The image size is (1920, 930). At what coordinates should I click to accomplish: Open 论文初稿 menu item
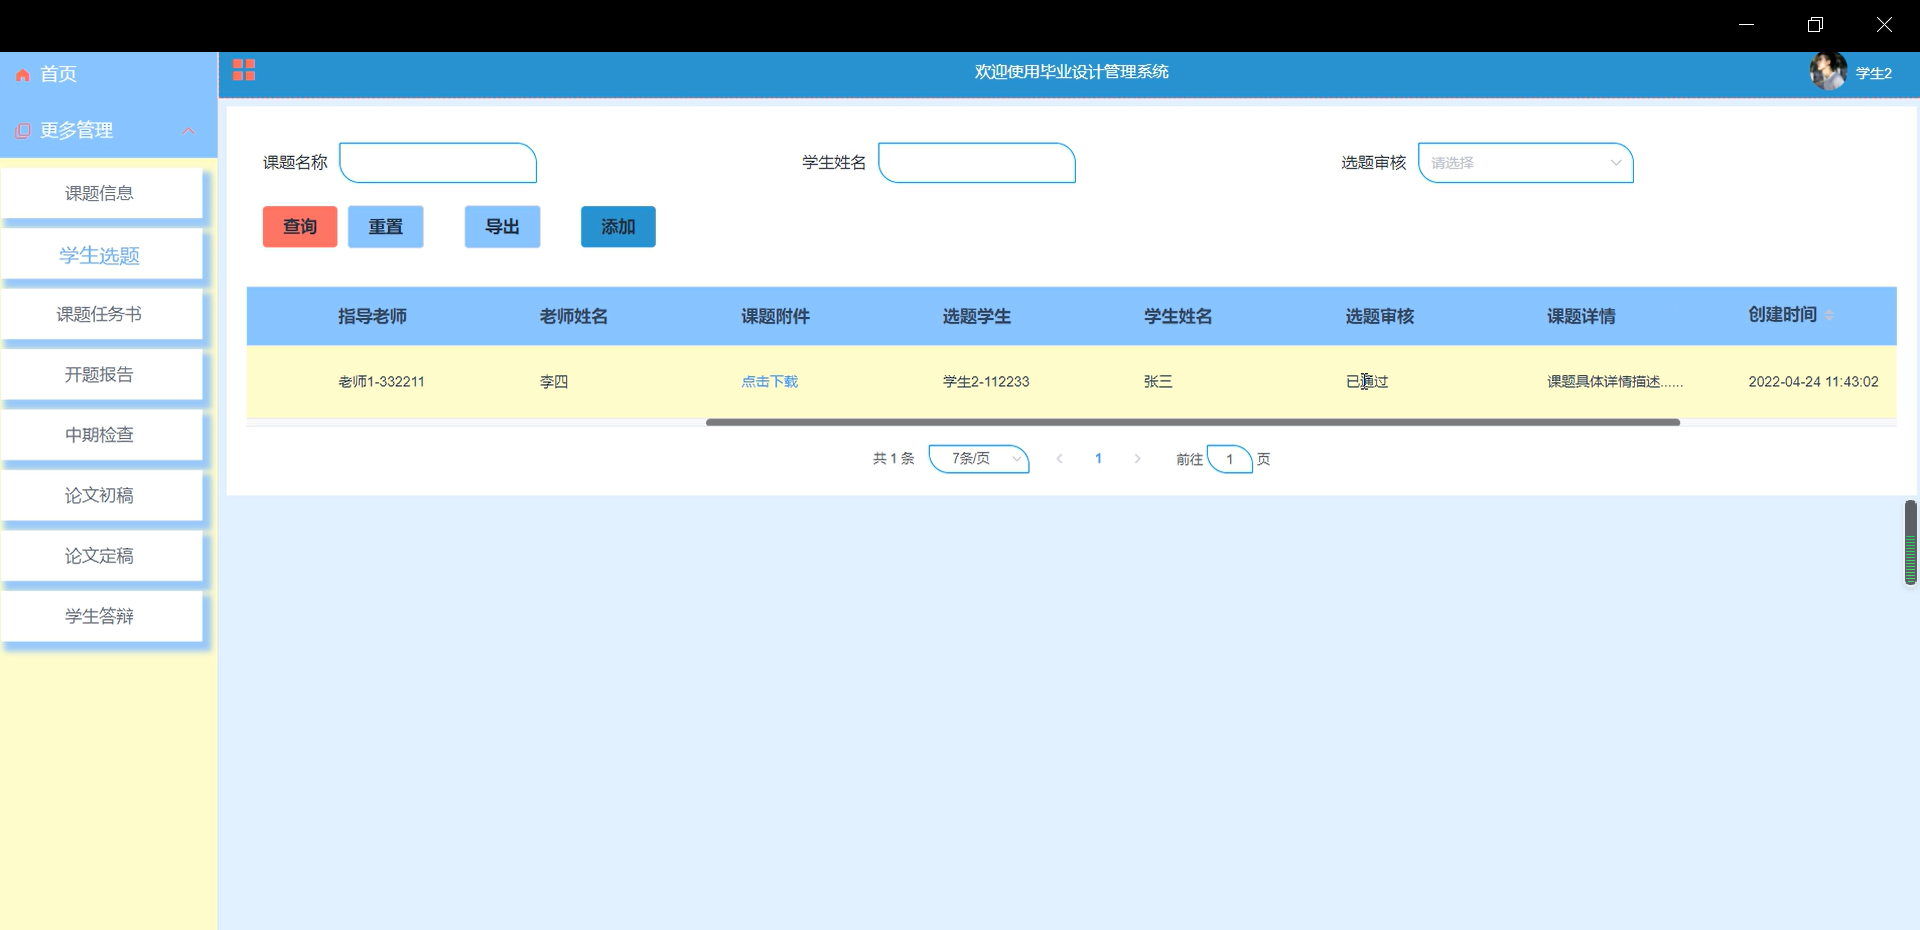coord(101,495)
